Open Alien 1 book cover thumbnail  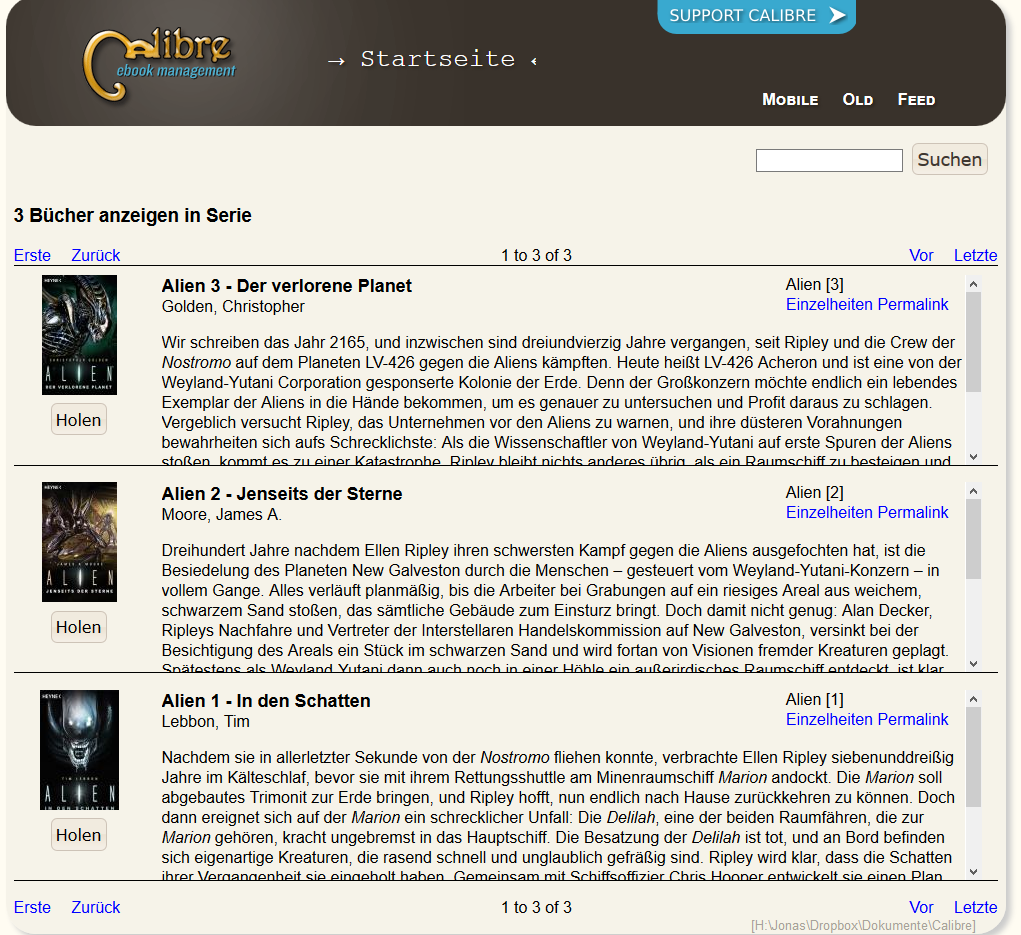point(79,749)
